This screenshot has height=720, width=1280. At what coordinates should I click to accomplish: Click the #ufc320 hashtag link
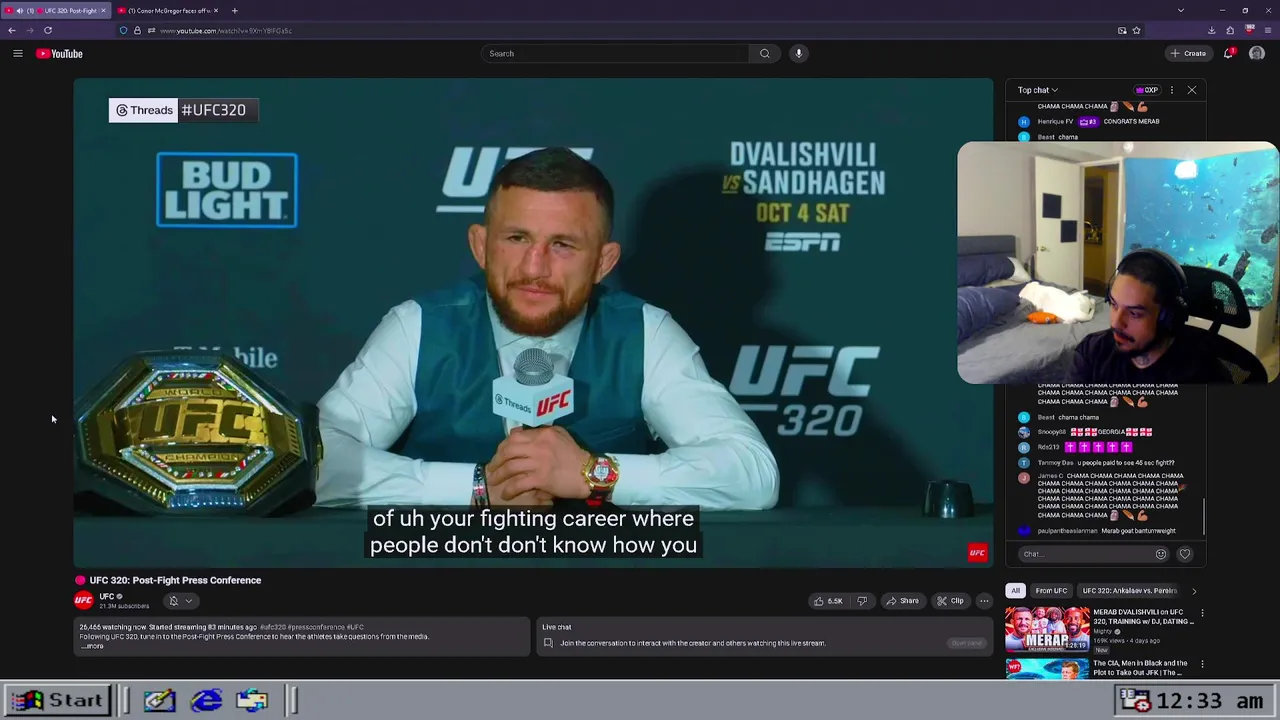click(x=272, y=627)
